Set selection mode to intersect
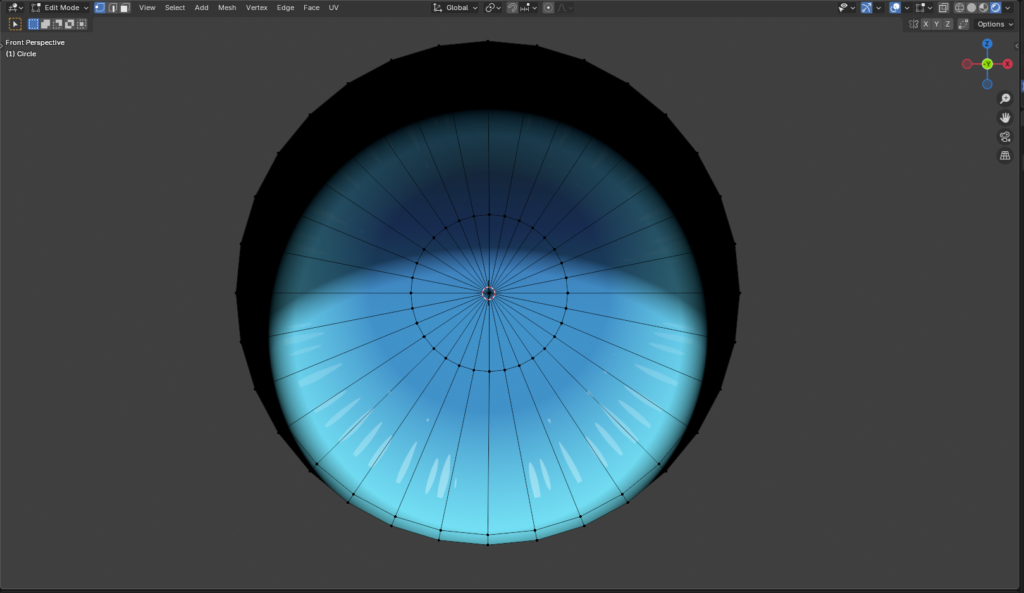 pyautogui.click(x=82, y=24)
